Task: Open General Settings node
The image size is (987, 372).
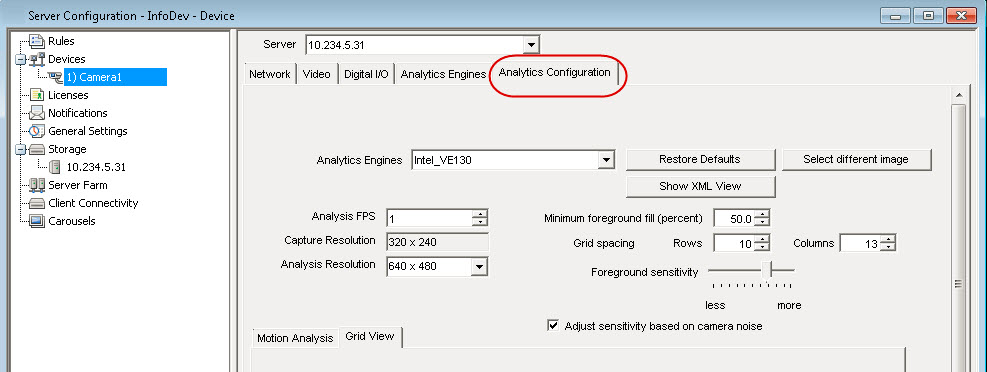Action: coord(87,132)
